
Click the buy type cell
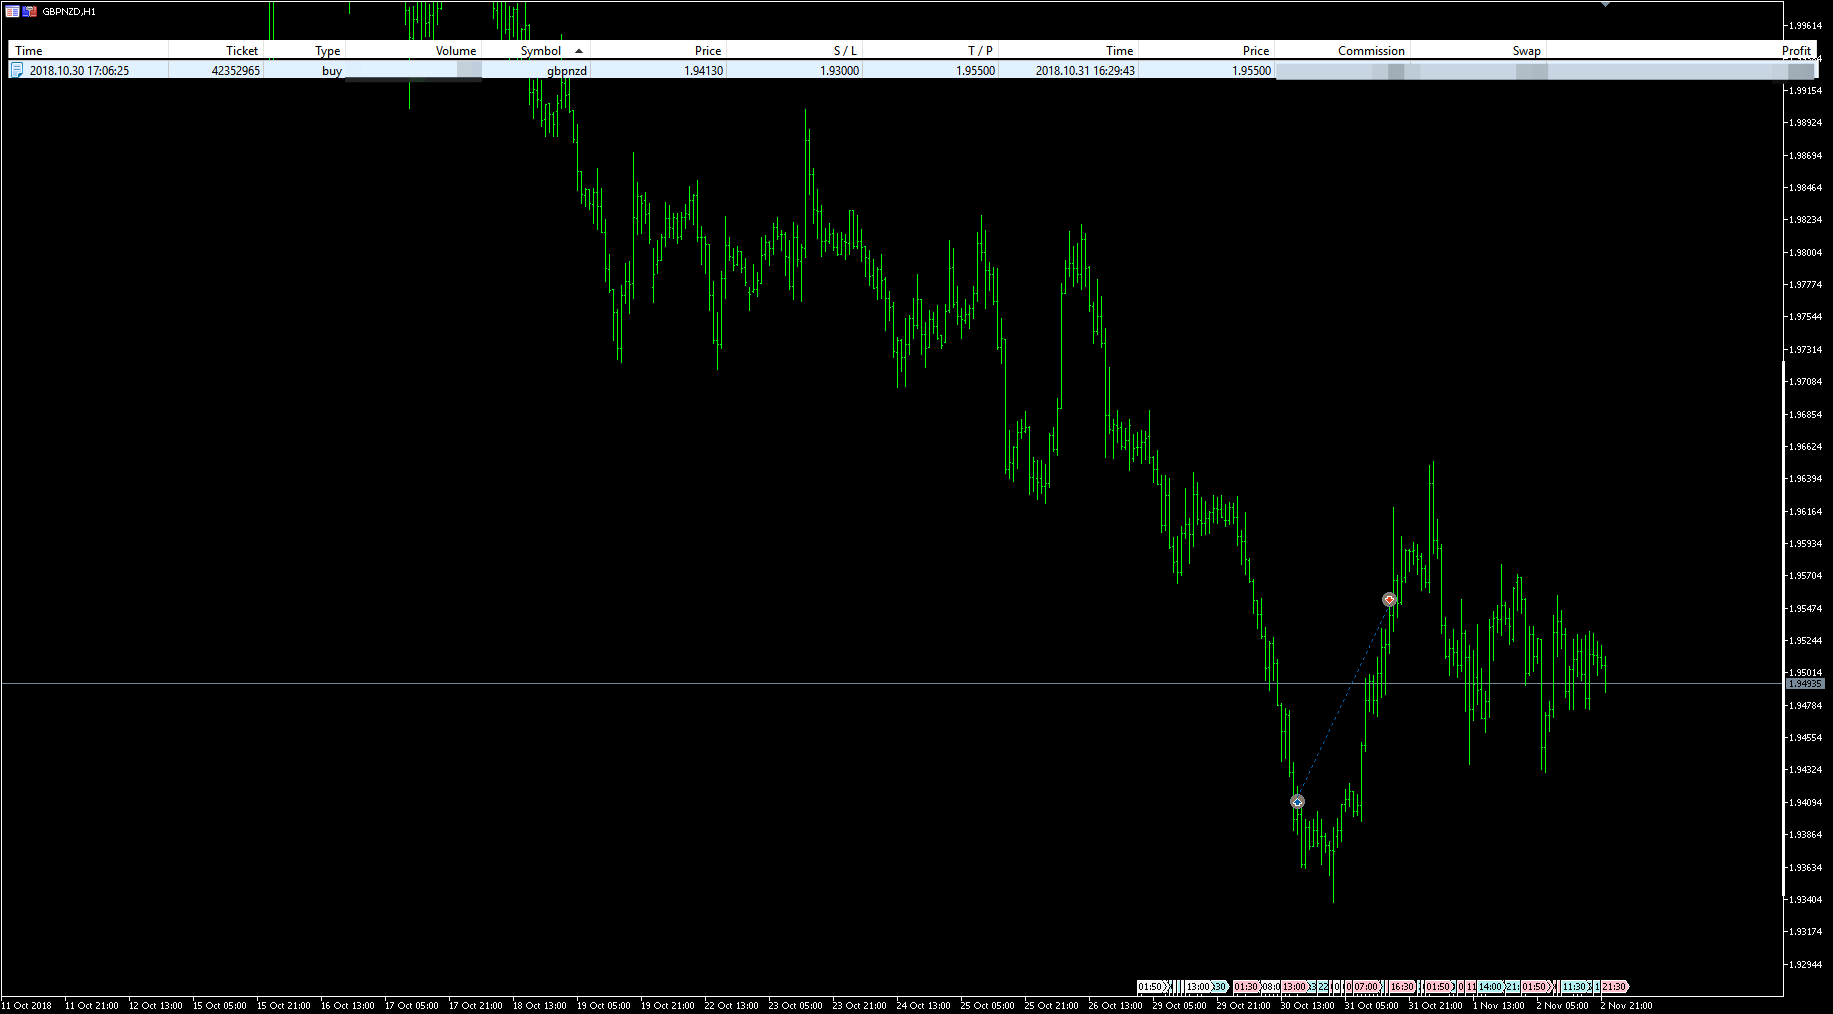click(332, 71)
